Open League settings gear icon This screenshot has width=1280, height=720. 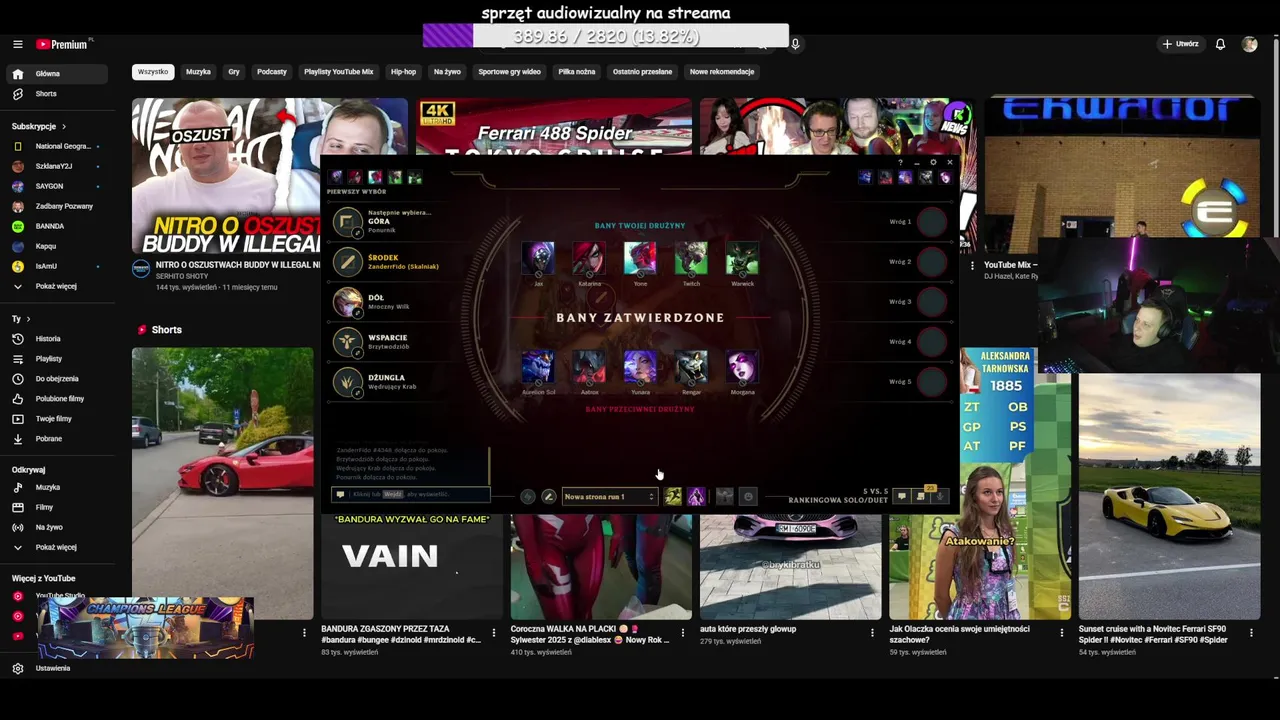[x=933, y=162]
